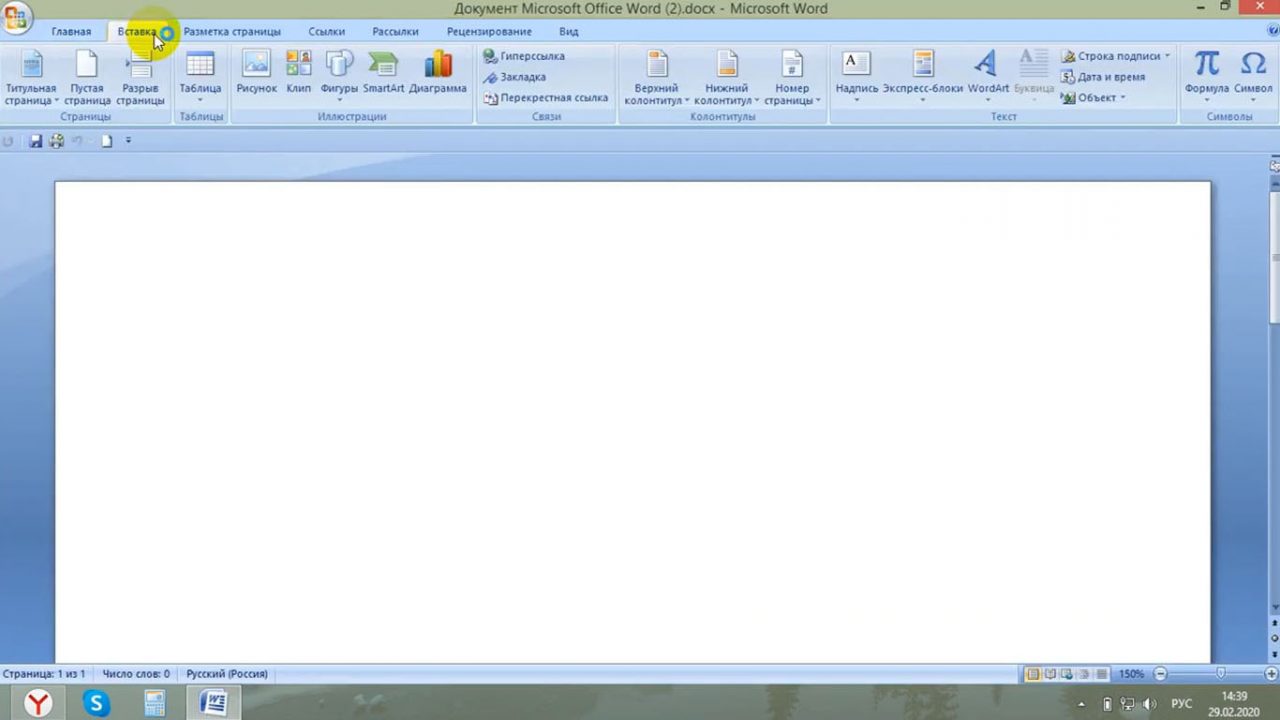Insert a chart with Диаграмма
The height and width of the screenshot is (720, 1280).
[437, 72]
